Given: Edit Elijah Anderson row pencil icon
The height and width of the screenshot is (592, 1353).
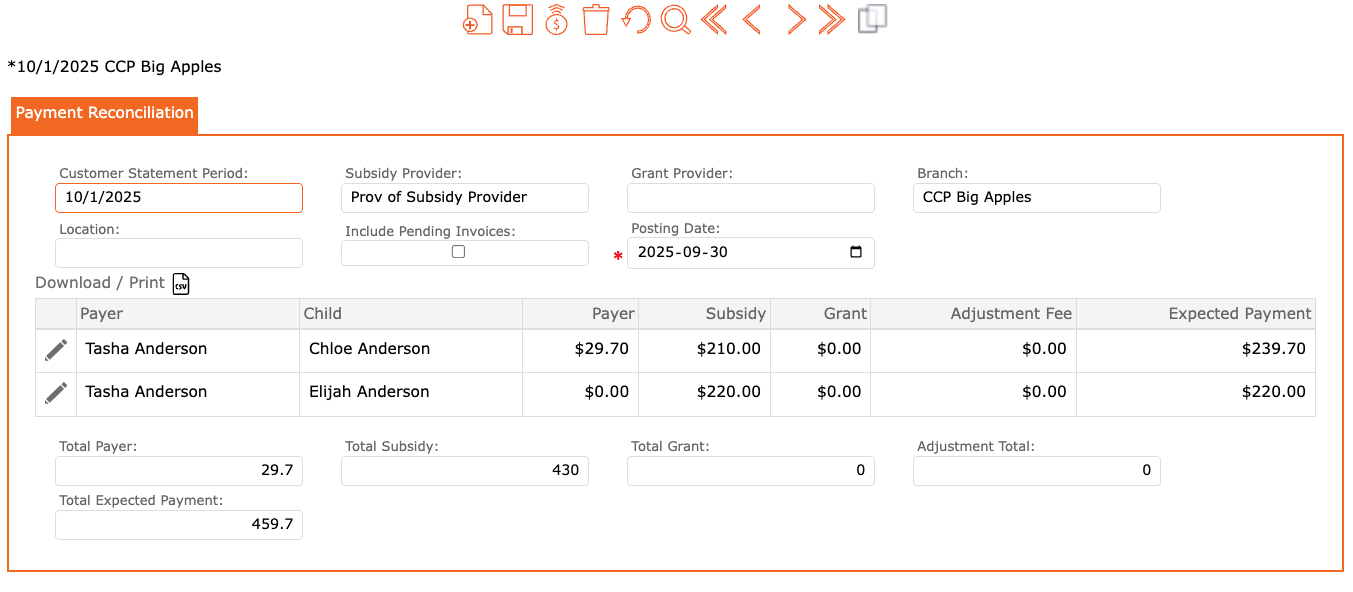Looking at the screenshot, I should pyautogui.click(x=56, y=393).
